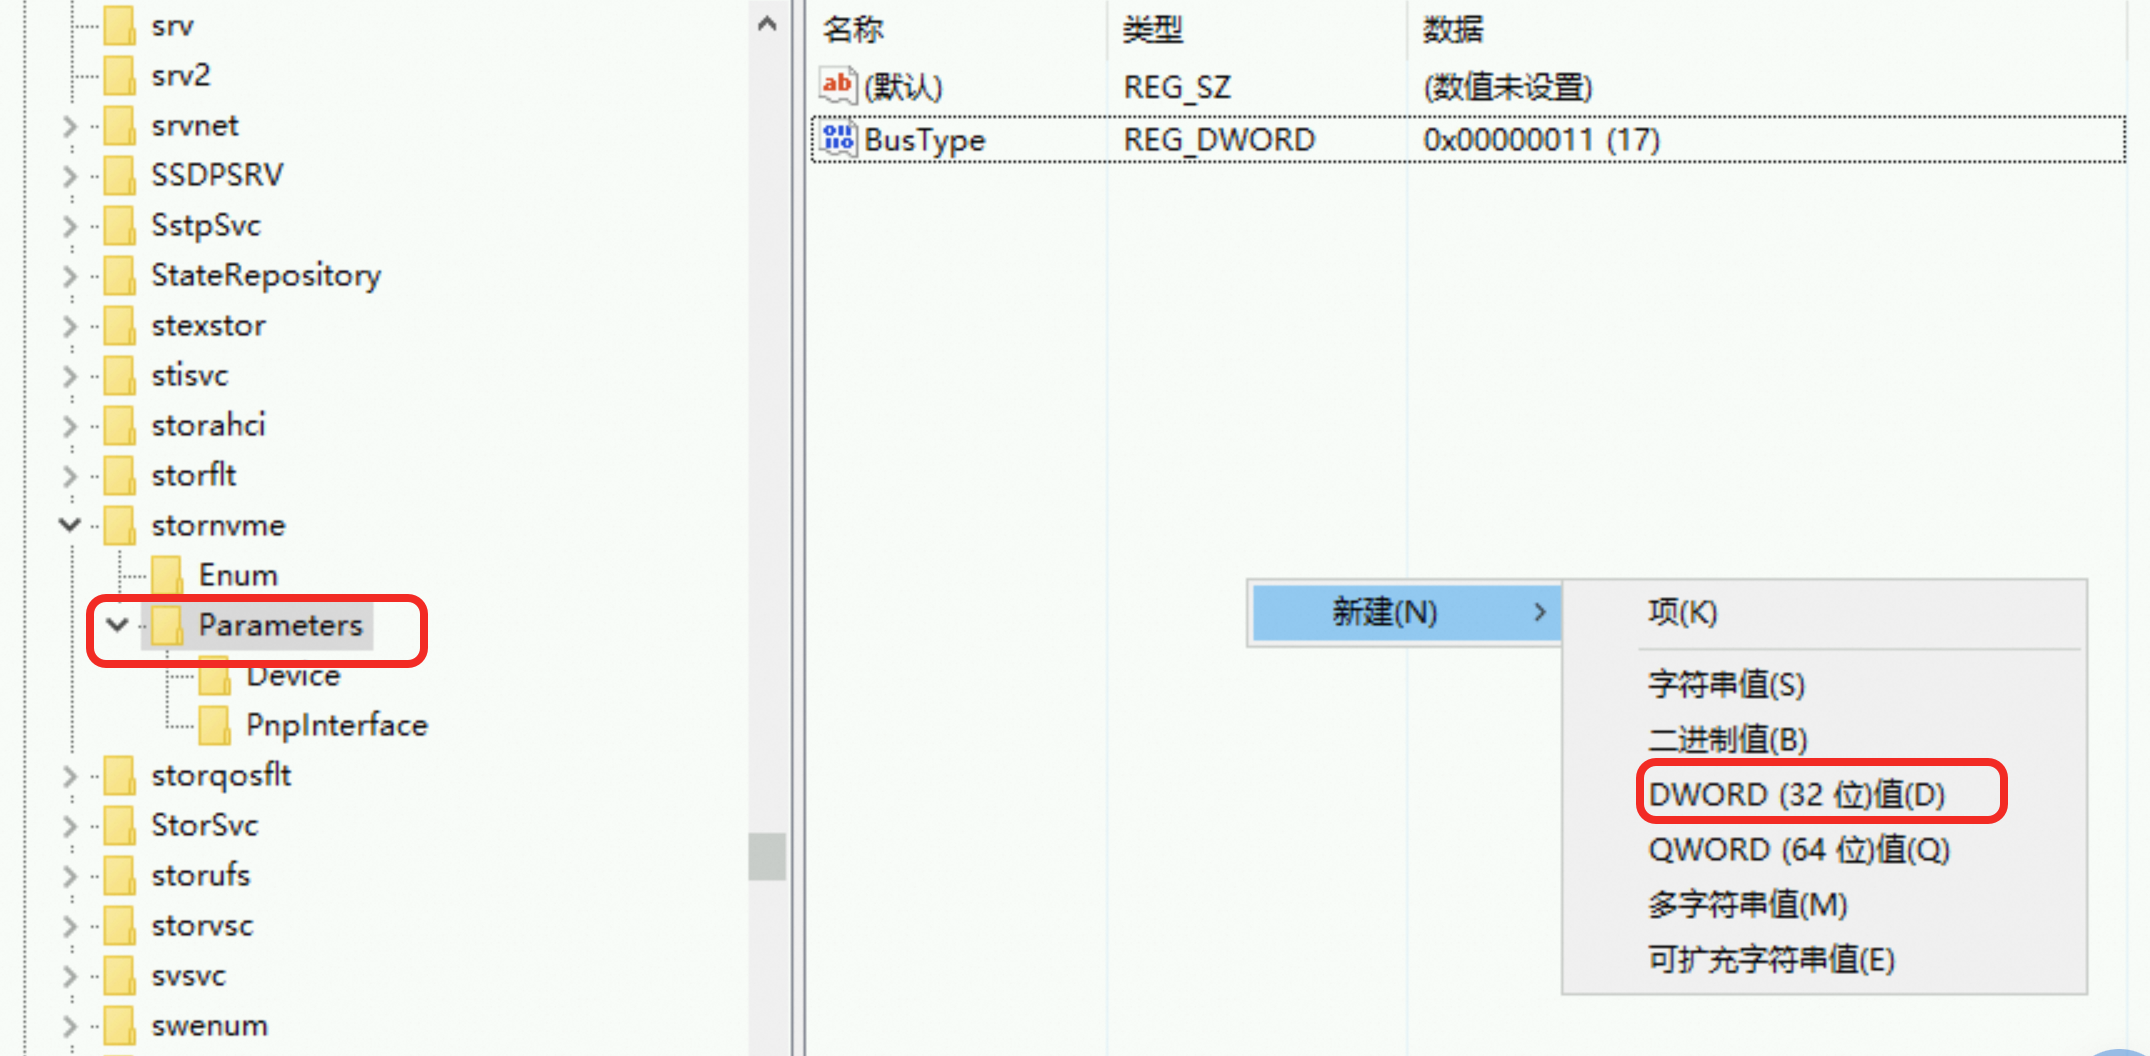Image resolution: width=2150 pixels, height=1056 pixels.
Task: Expand the SstpSvc registry key
Action: pyautogui.click(x=69, y=226)
